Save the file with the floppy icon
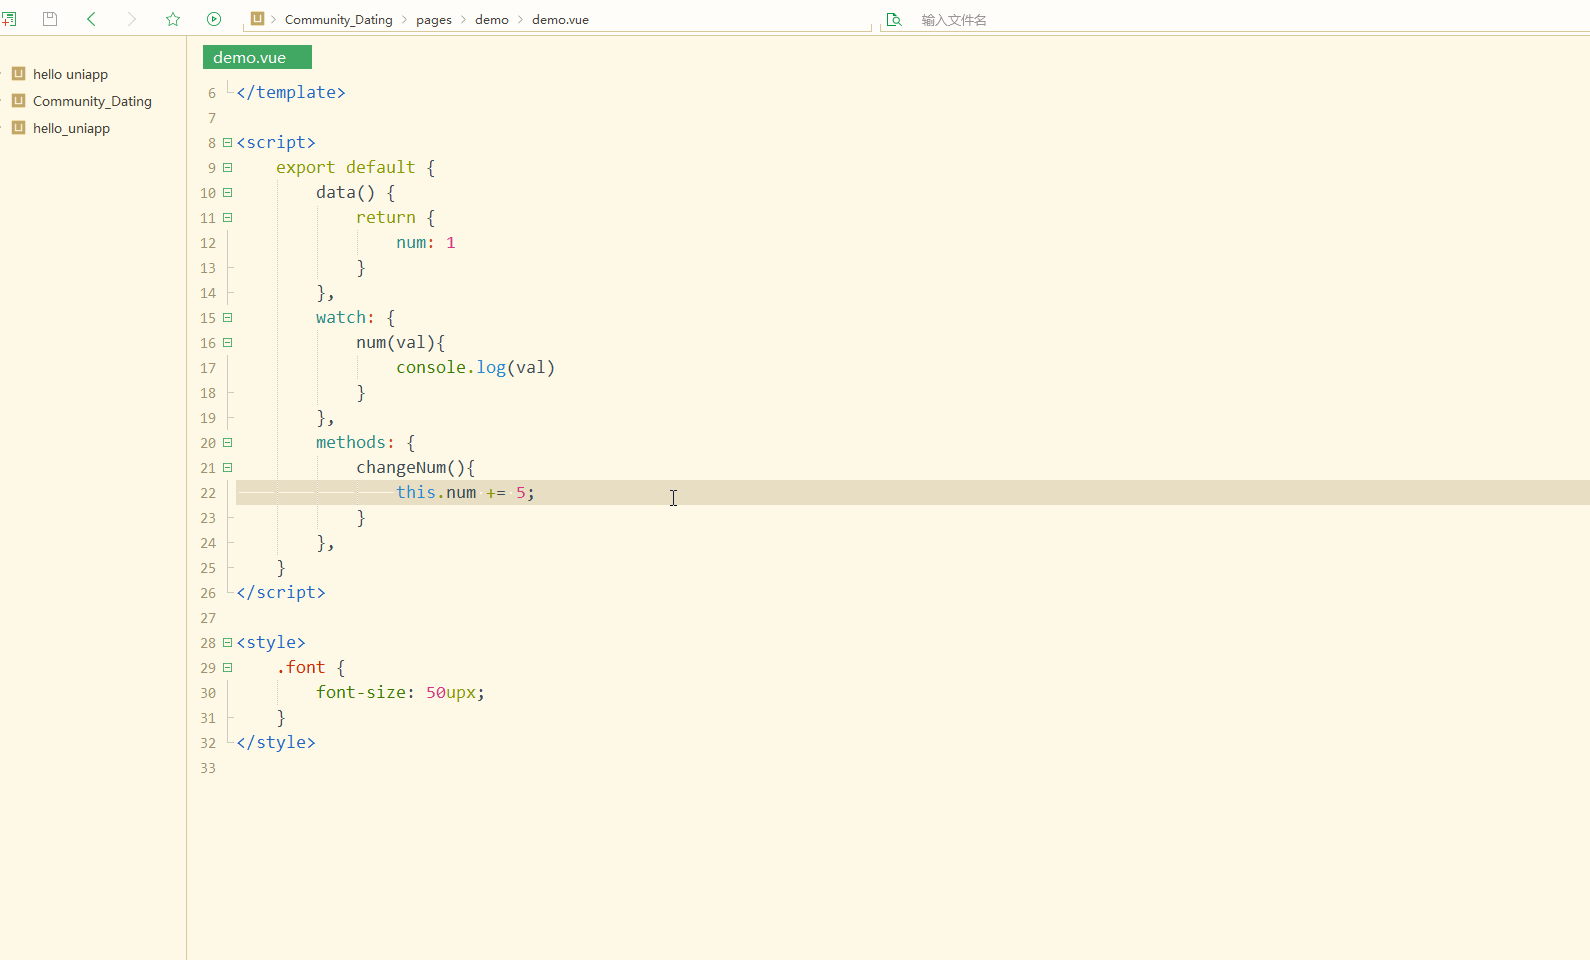This screenshot has height=960, width=1590. click(x=50, y=19)
